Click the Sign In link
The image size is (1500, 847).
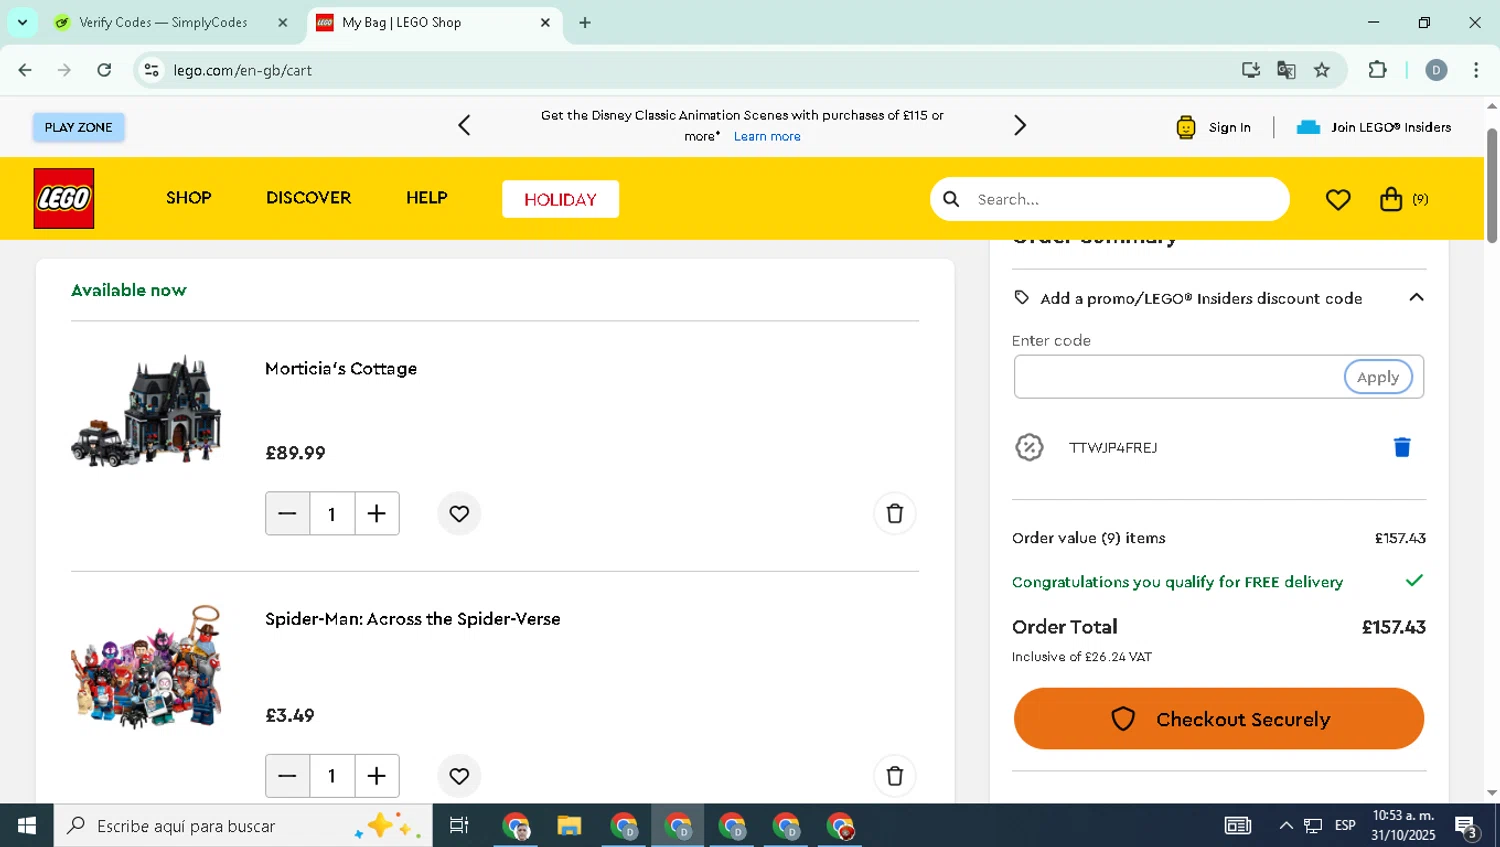1214,127
